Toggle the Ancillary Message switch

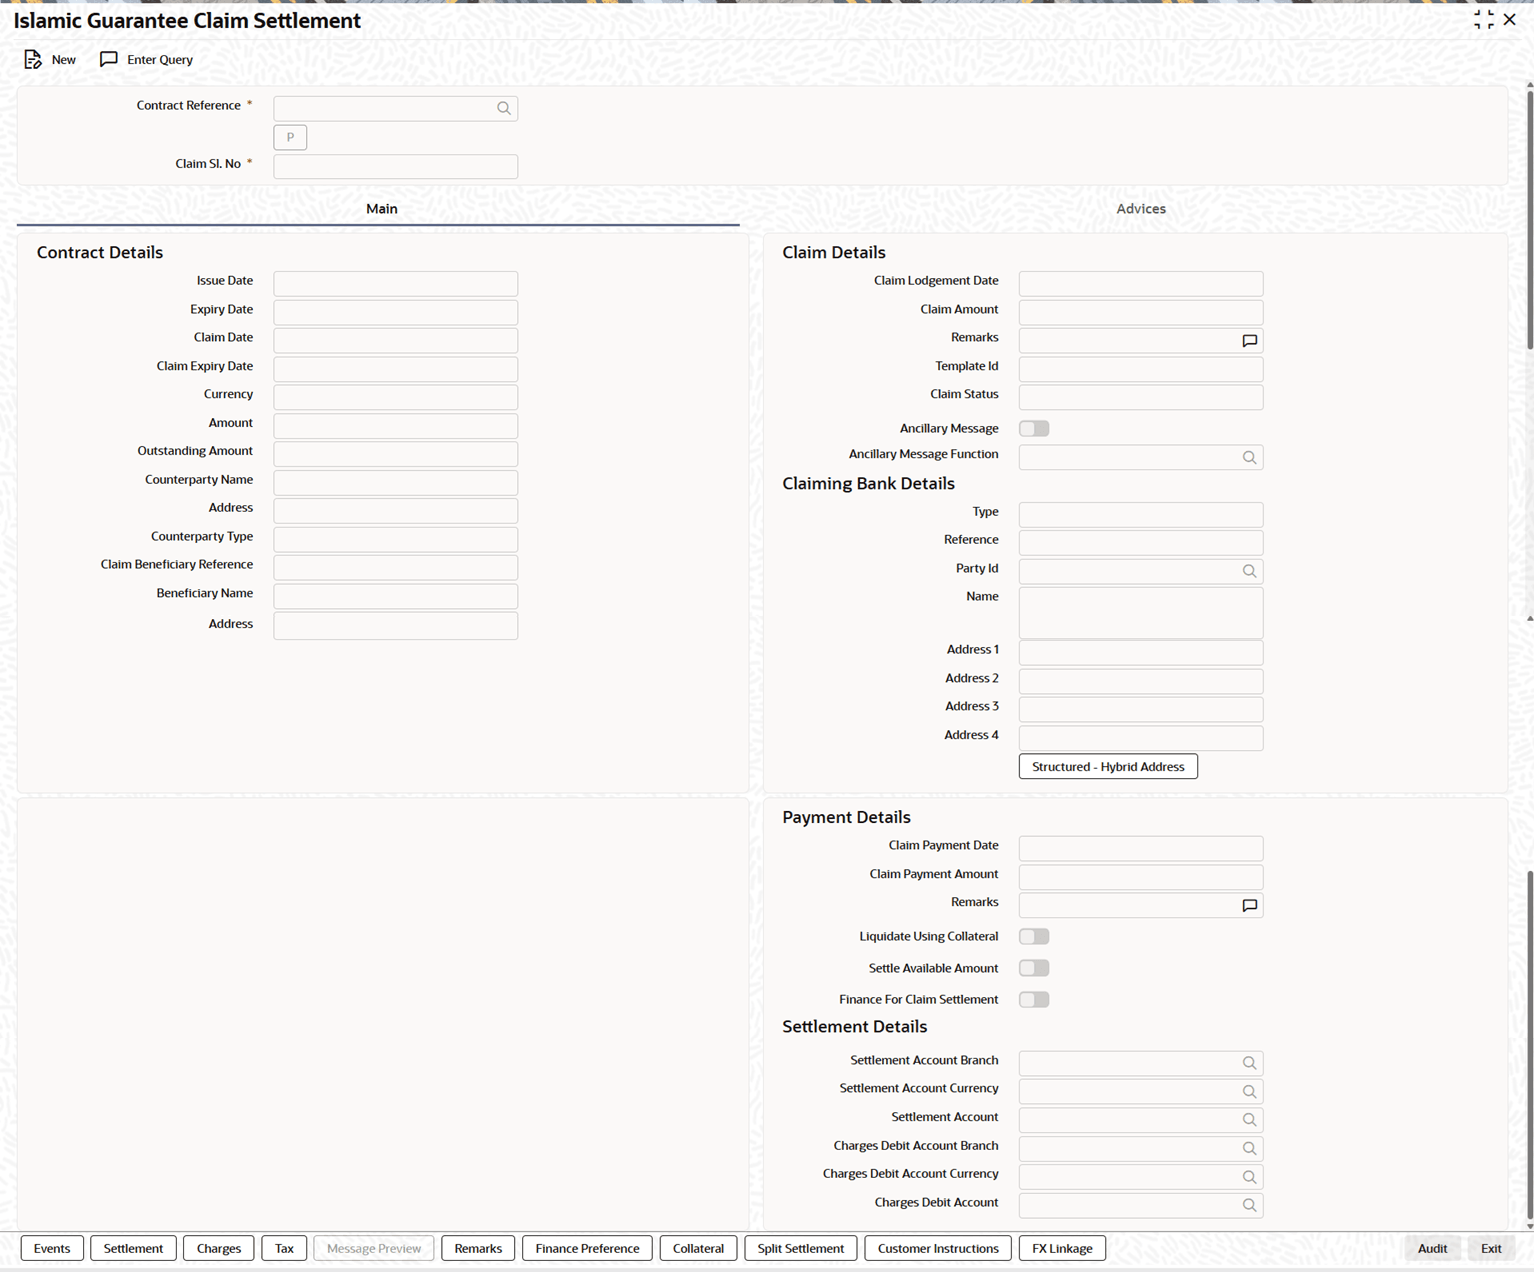tap(1034, 429)
